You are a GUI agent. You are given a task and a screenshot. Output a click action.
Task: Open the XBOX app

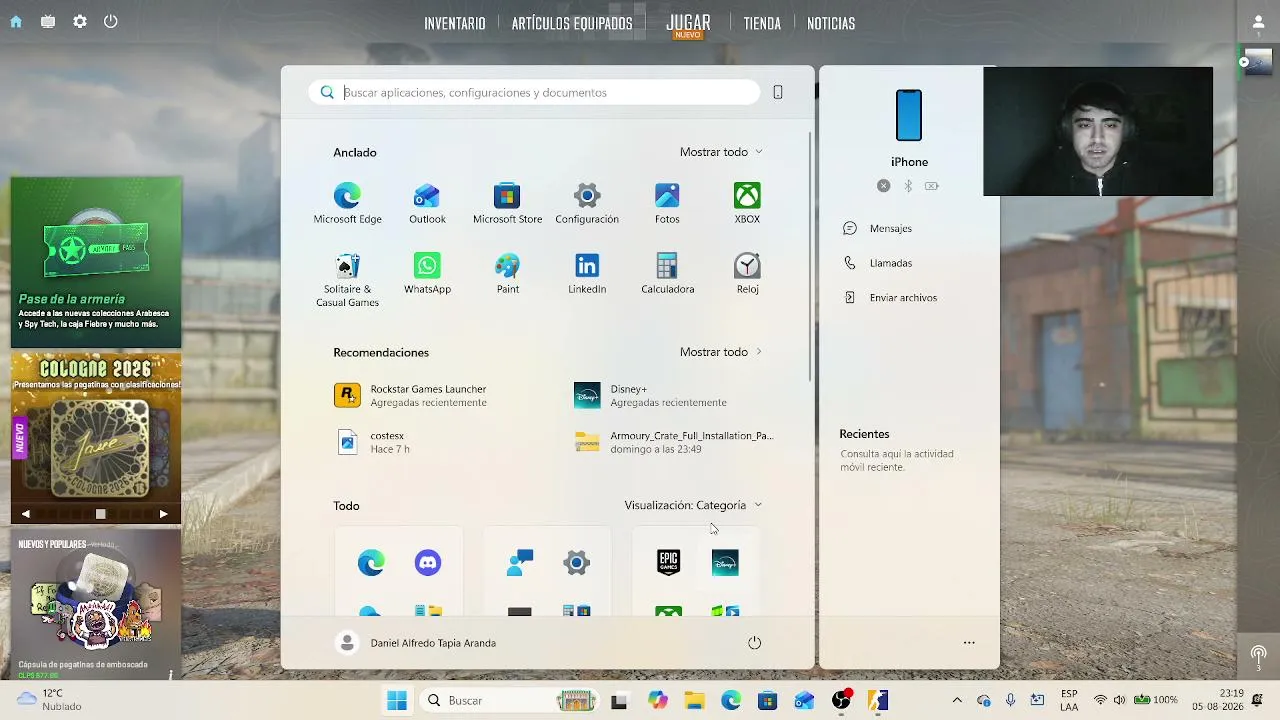tap(747, 203)
